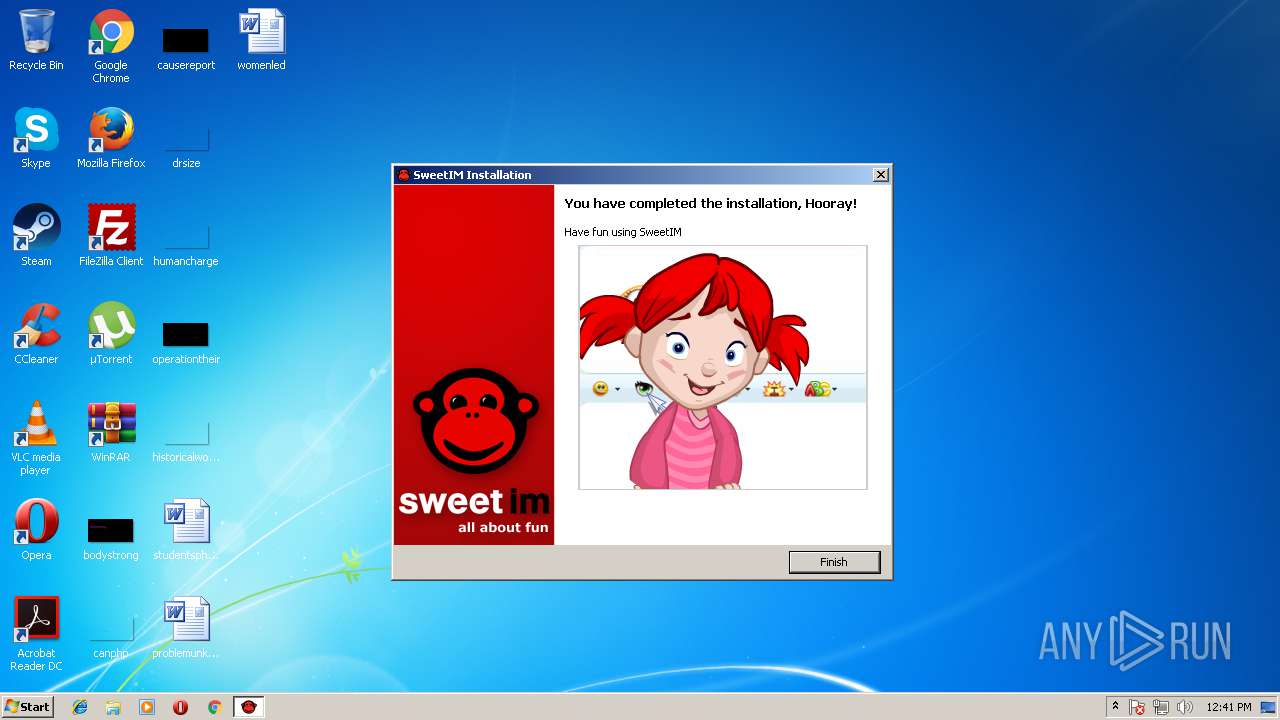Open the Acrobat Reader DC shortcut
This screenshot has width=1280, height=720.
tap(36, 634)
